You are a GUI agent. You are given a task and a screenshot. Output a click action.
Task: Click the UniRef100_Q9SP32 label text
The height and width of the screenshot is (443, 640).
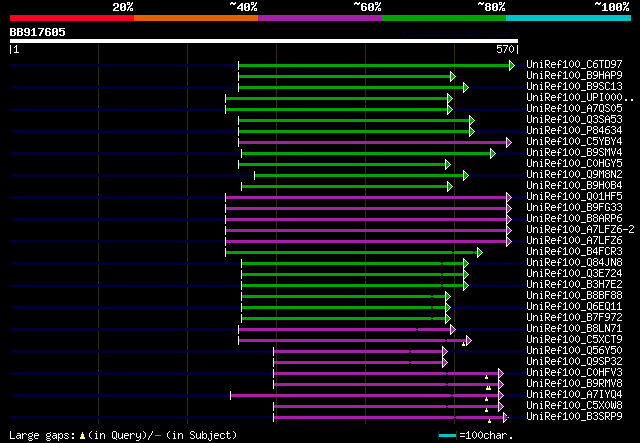(574, 361)
